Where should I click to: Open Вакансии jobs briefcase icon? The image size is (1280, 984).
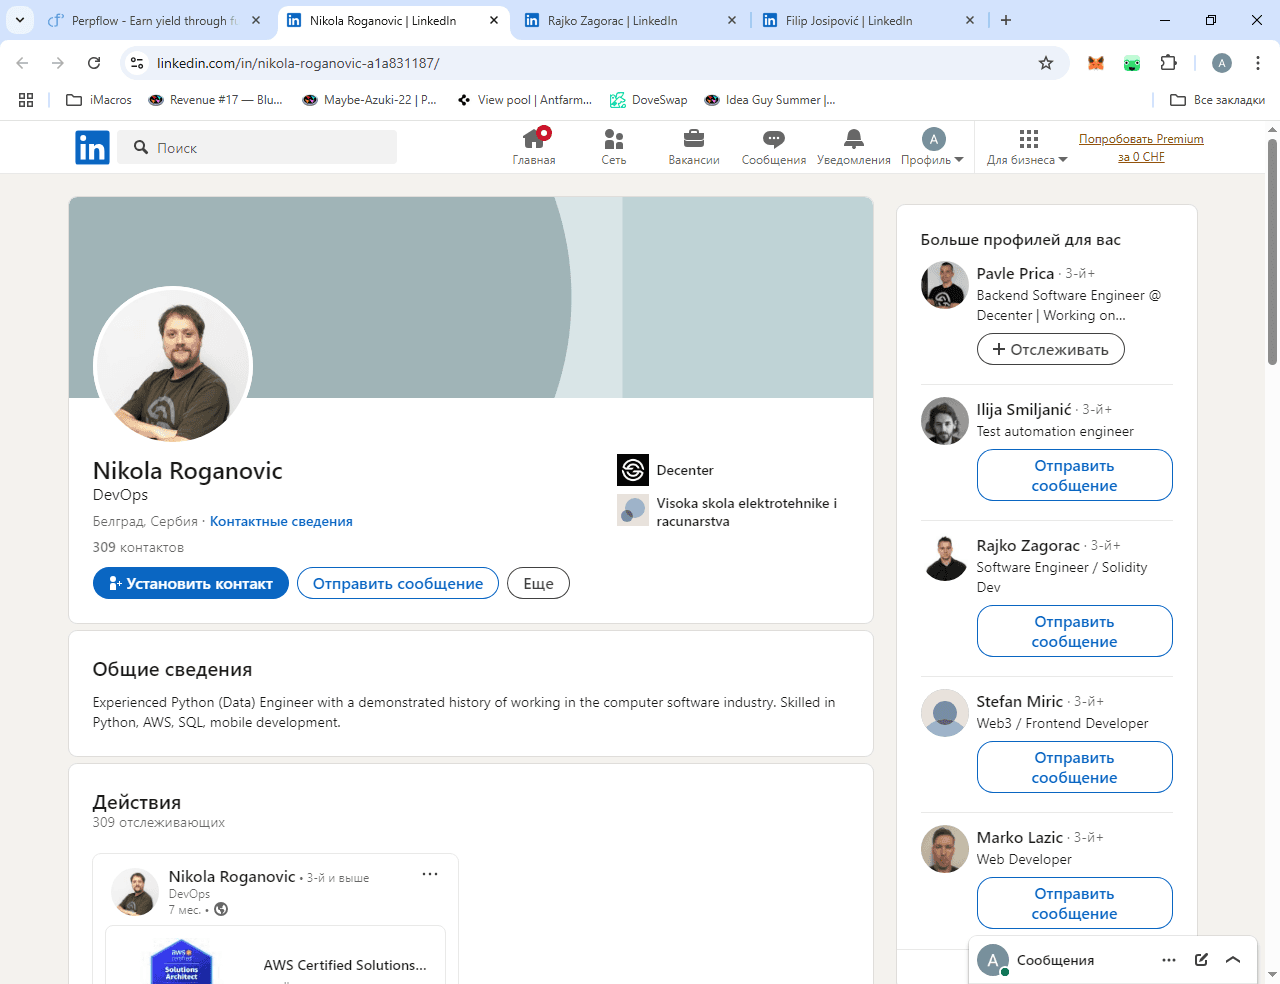pos(694,147)
